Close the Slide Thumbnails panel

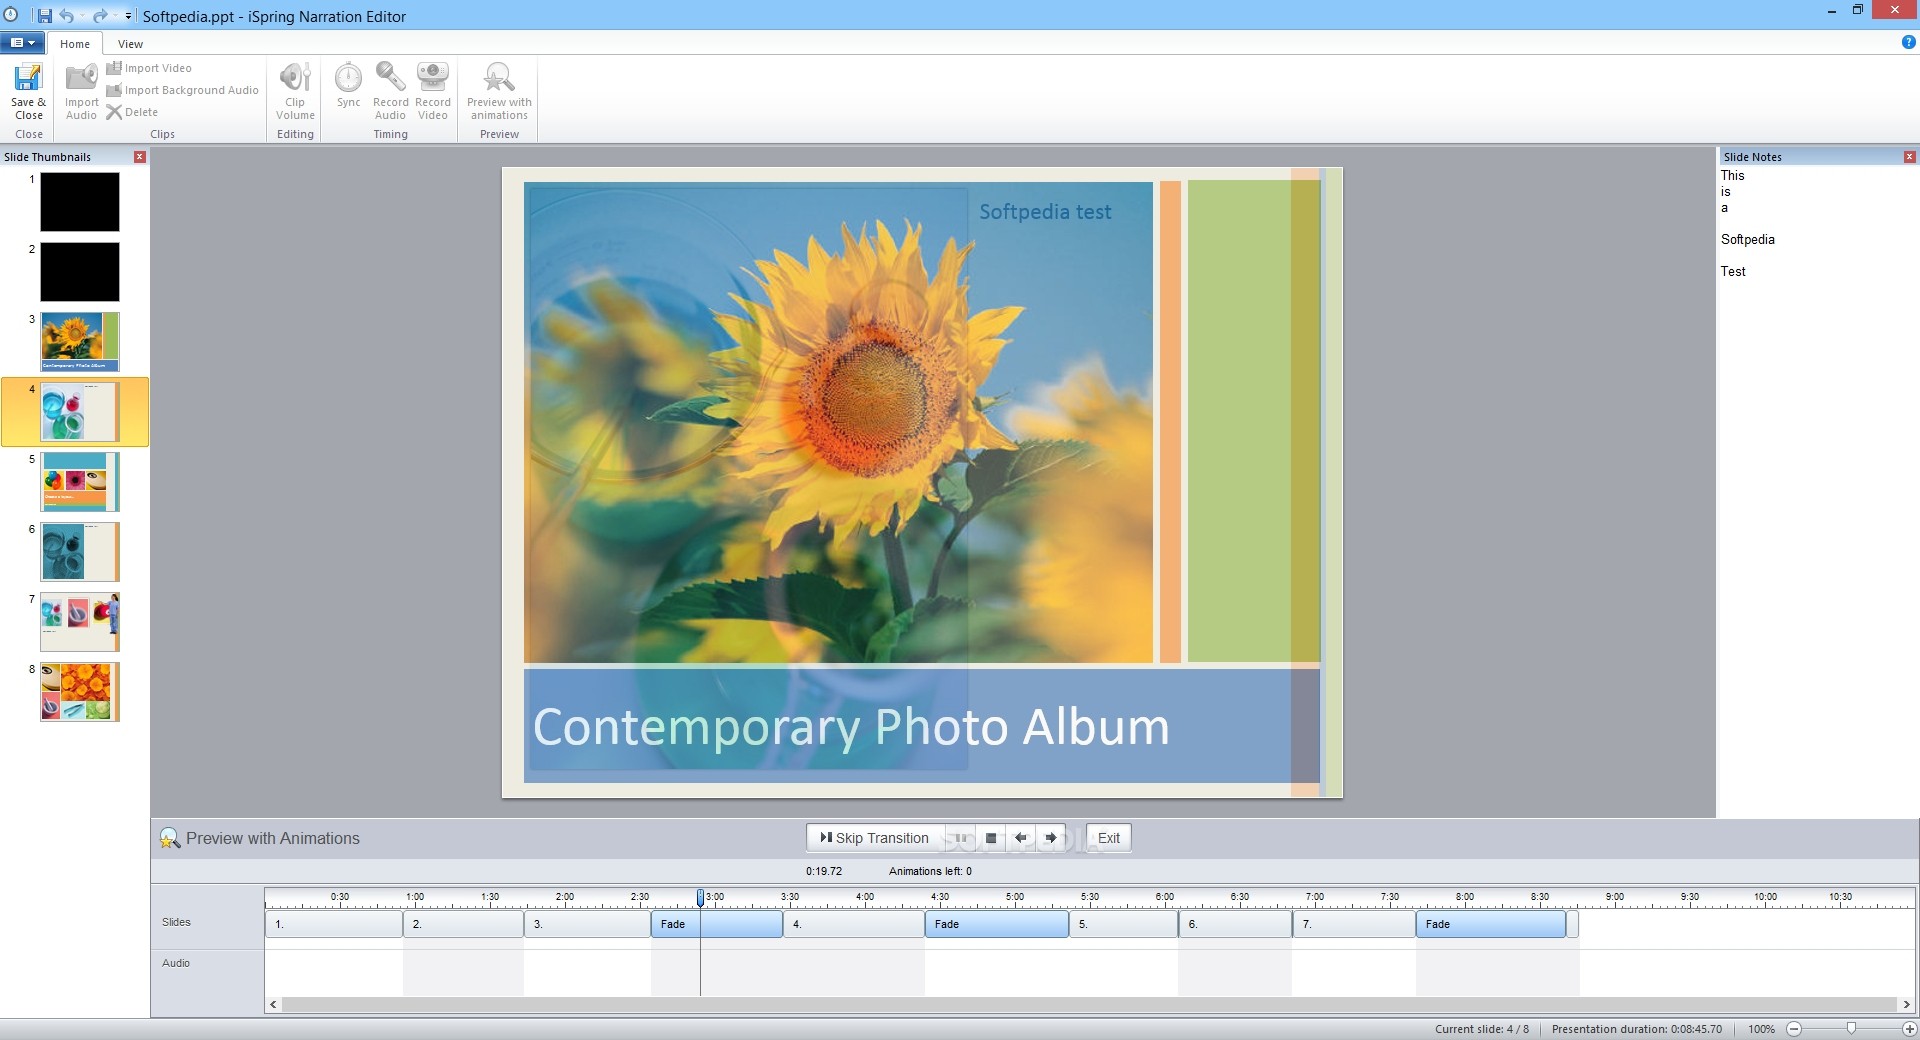pyautogui.click(x=140, y=157)
